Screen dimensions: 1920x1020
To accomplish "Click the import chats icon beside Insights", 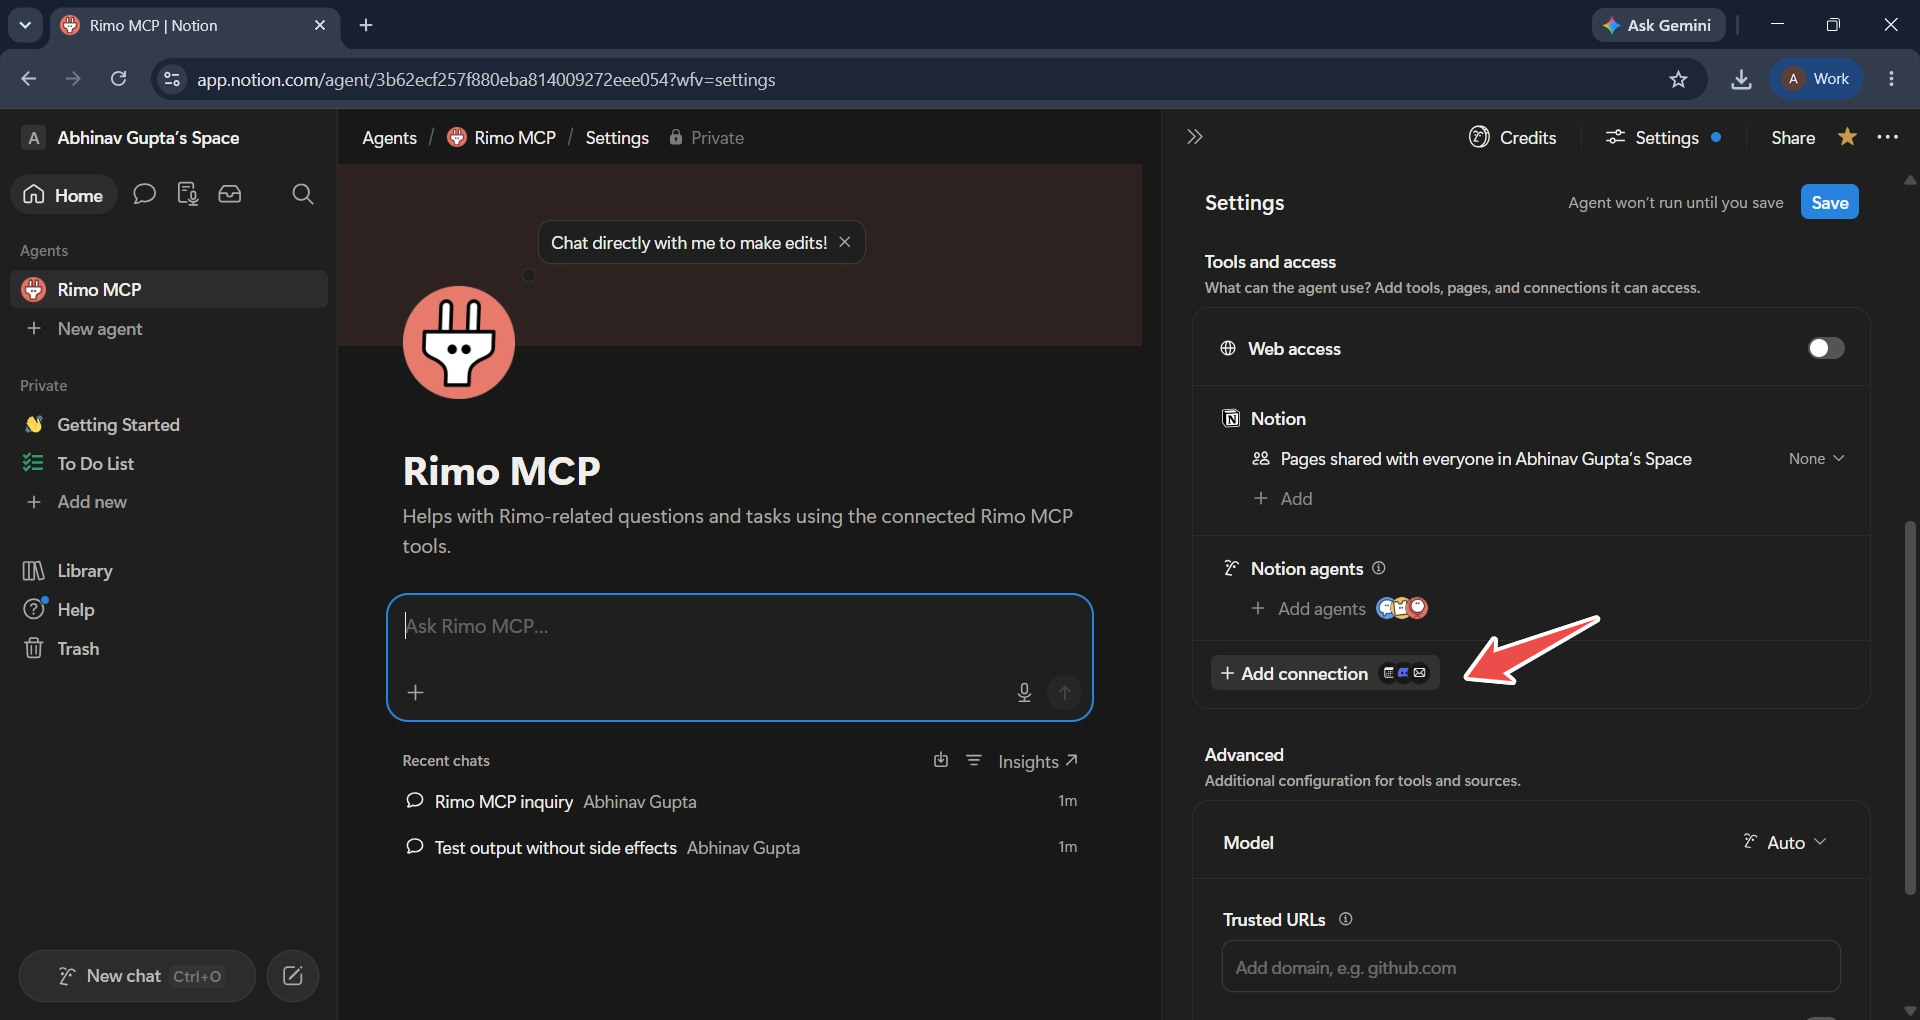I will pos(941,761).
